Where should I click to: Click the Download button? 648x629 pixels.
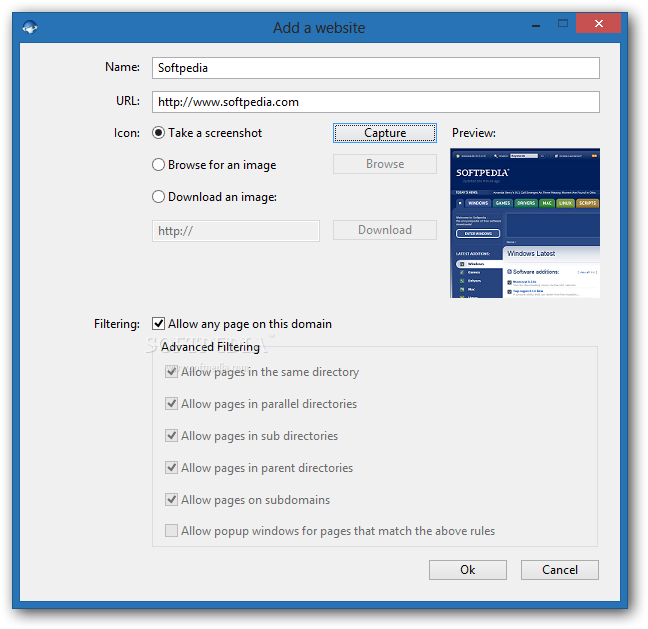point(385,230)
